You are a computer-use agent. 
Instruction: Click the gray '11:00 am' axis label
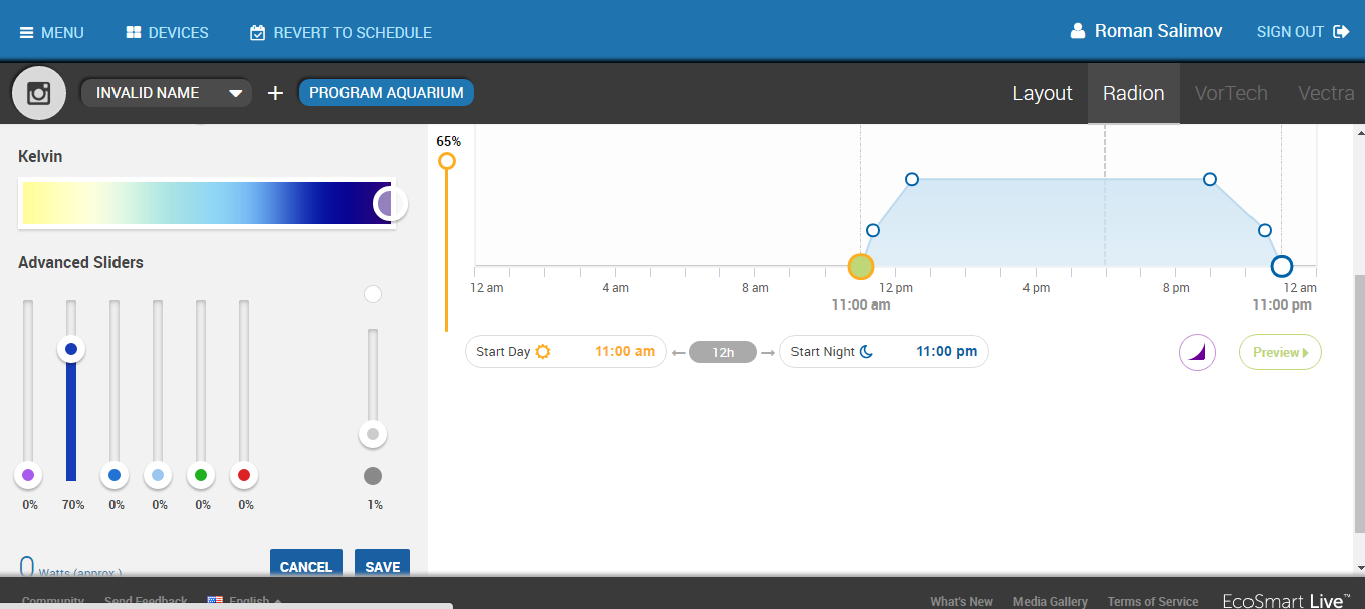(x=861, y=305)
